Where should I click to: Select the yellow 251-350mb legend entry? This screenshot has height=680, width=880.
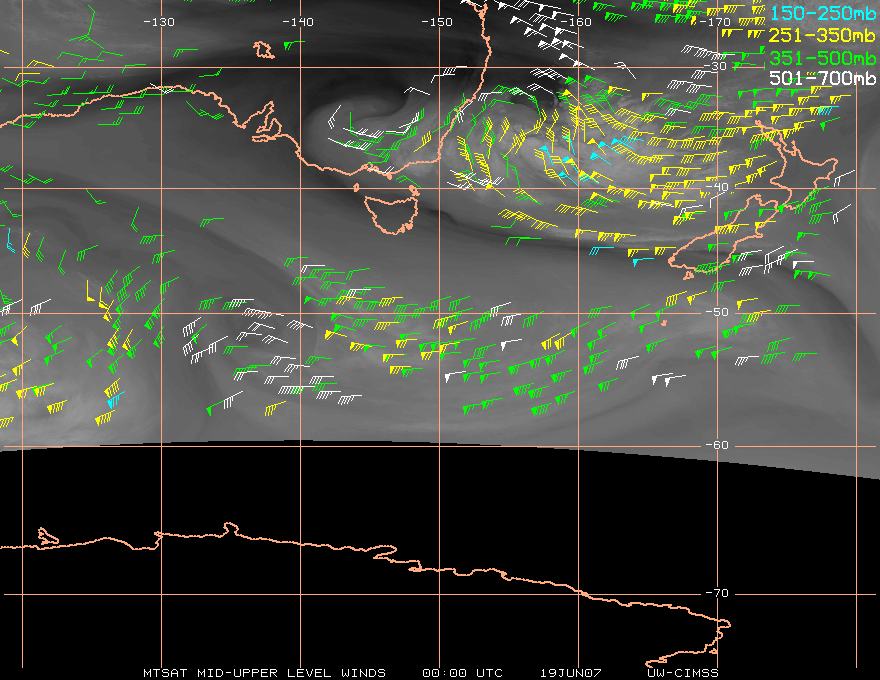click(x=823, y=35)
